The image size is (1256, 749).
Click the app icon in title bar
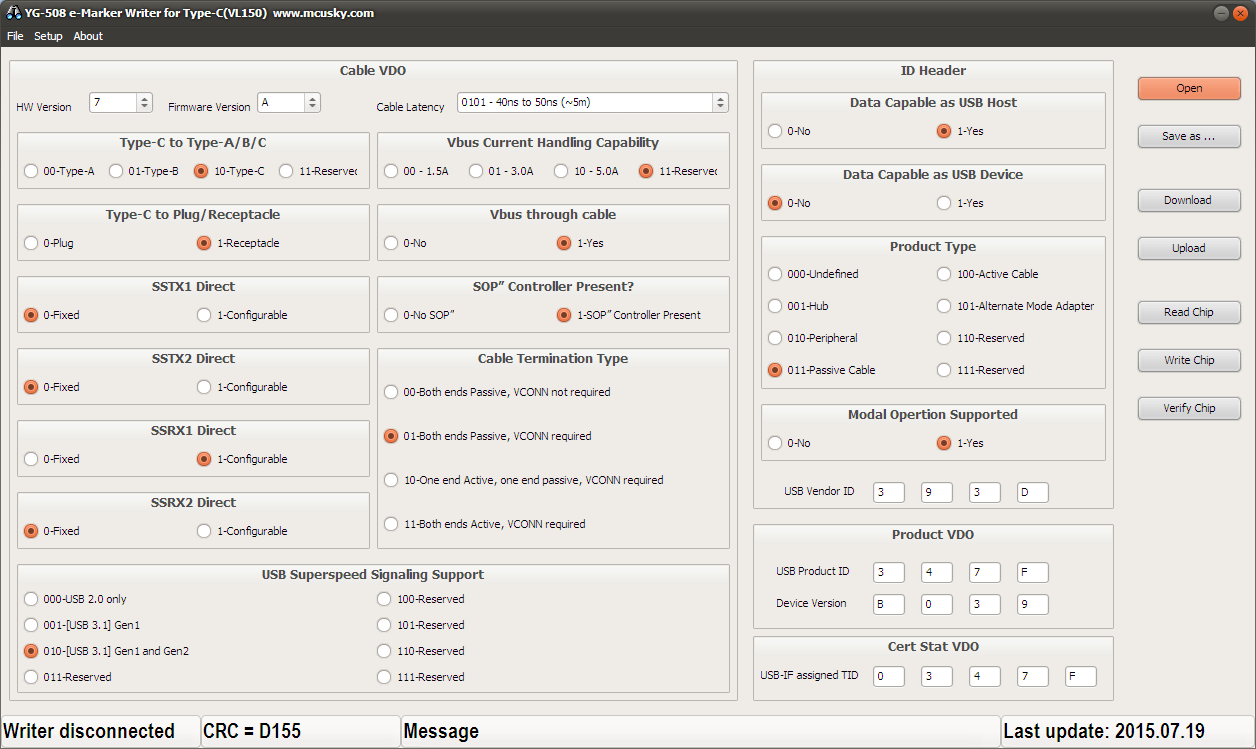pyautogui.click(x=14, y=13)
